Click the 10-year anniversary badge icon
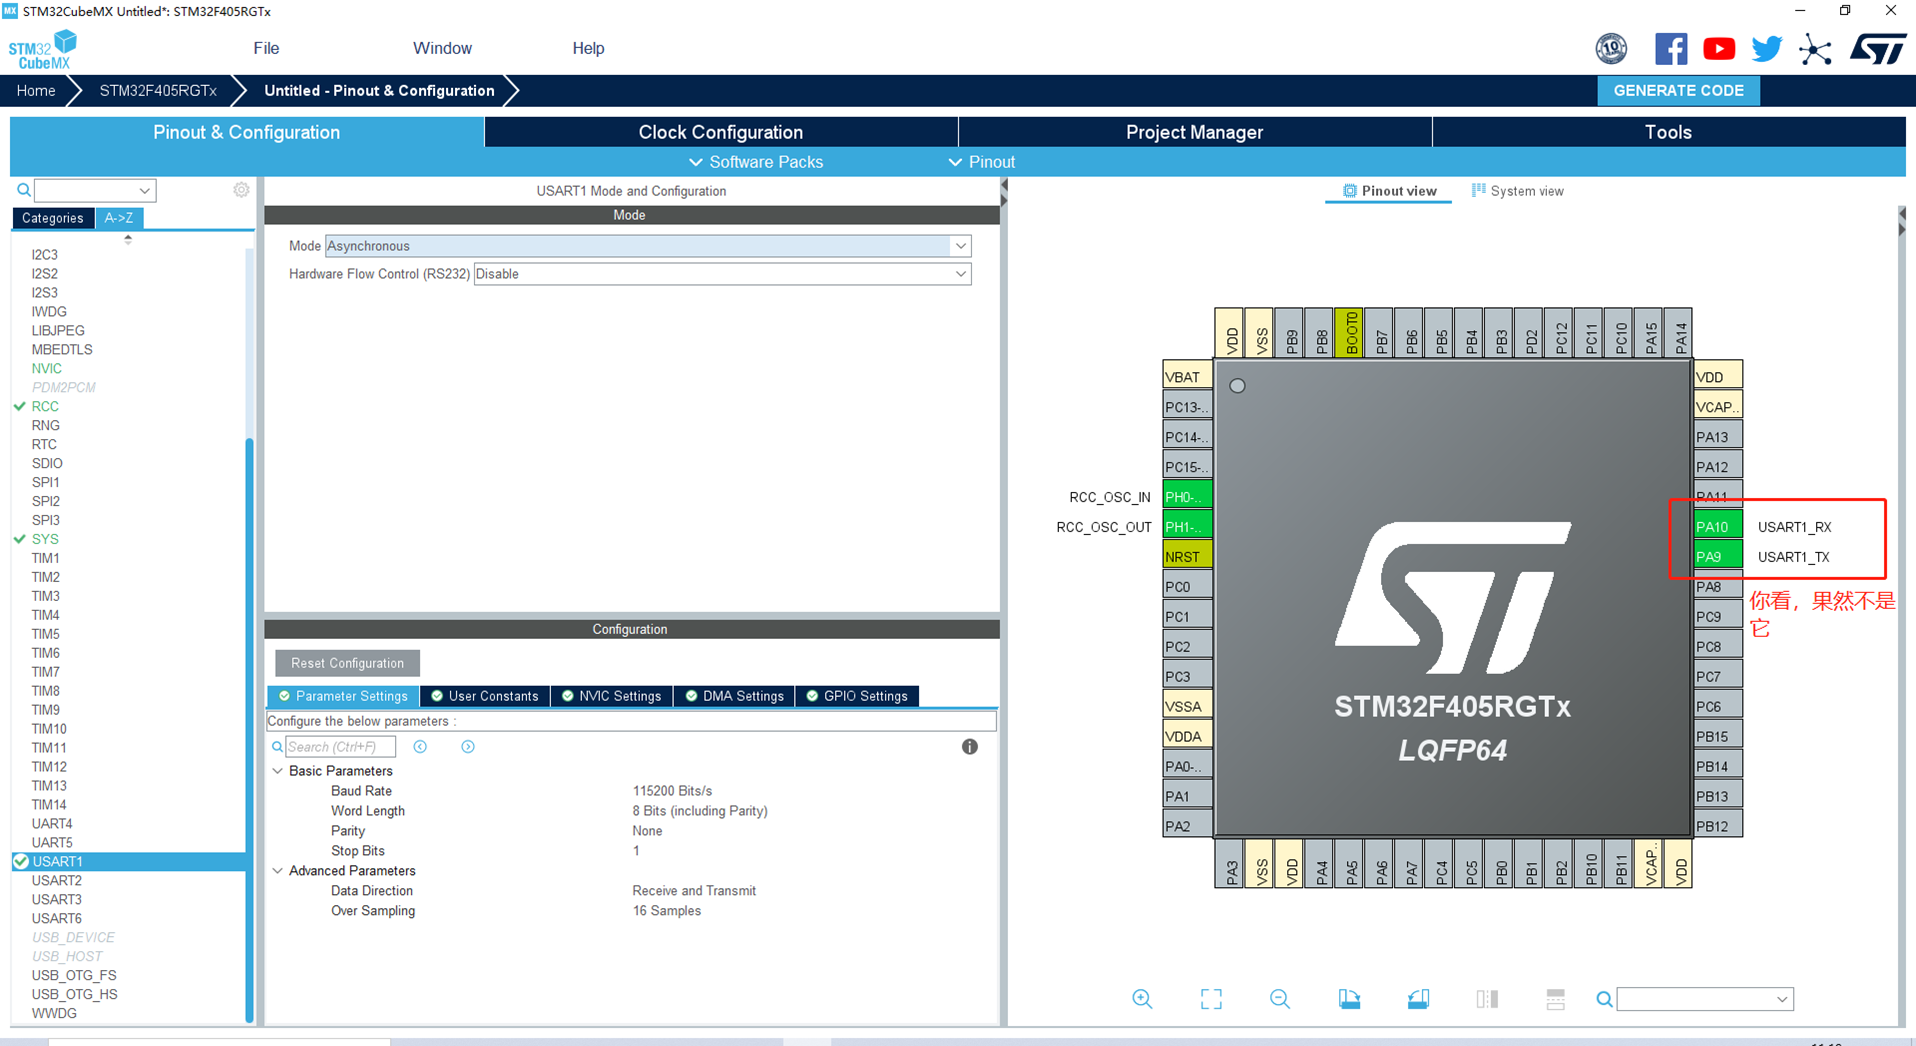This screenshot has width=1916, height=1046. coord(1611,48)
